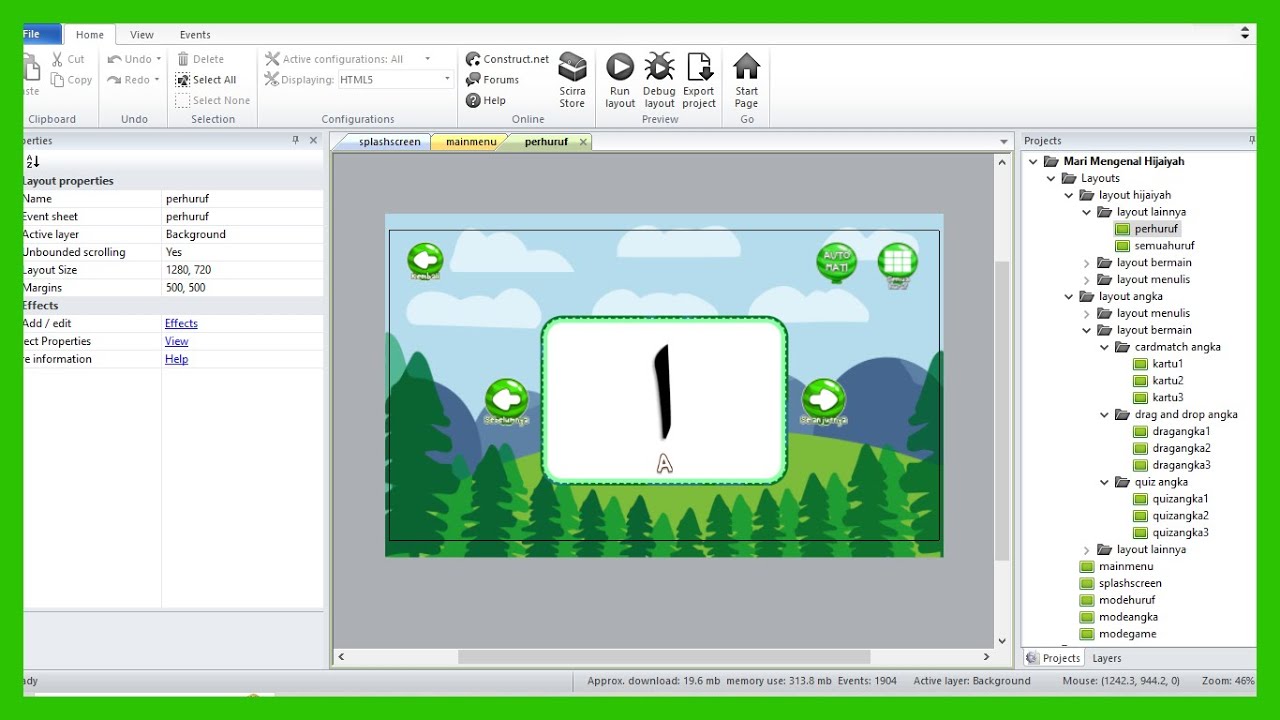Click Select All in Selection group
Image resolution: width=1280 pixels, height=720 pixels.
point(206,80)
